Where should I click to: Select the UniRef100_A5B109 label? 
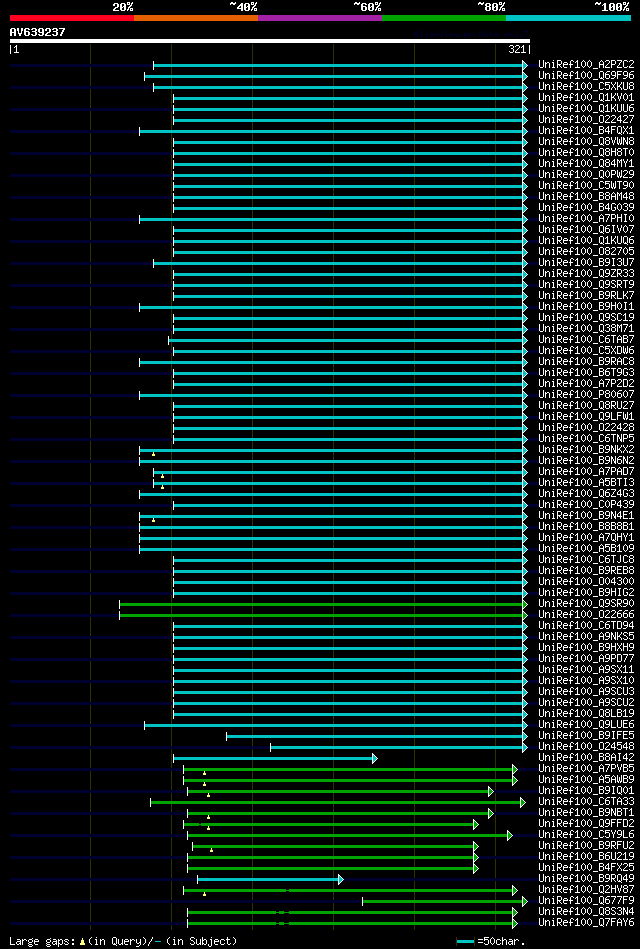pyautogui.click(x=586, y=549)
